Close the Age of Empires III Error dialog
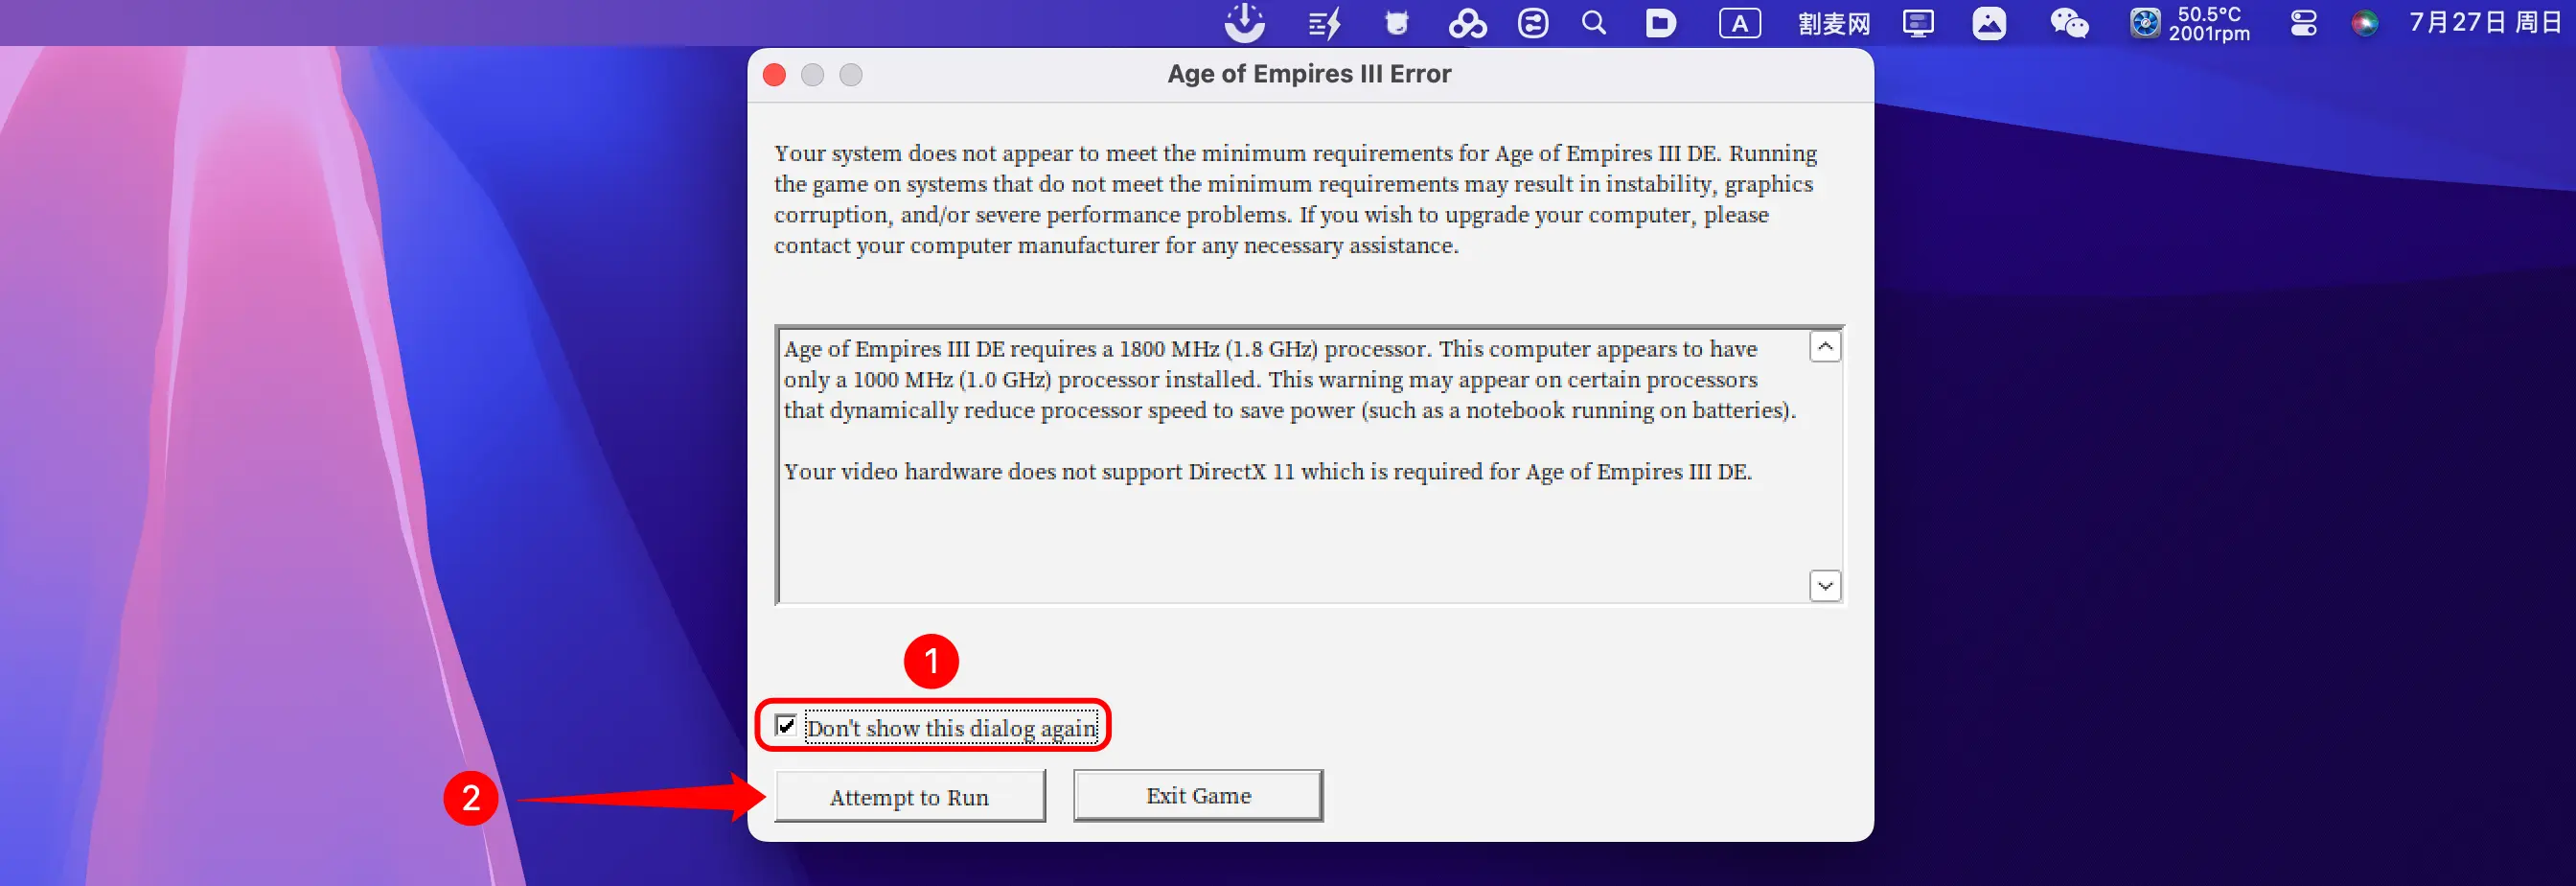The image size is (2576, 886). (774, 75)
